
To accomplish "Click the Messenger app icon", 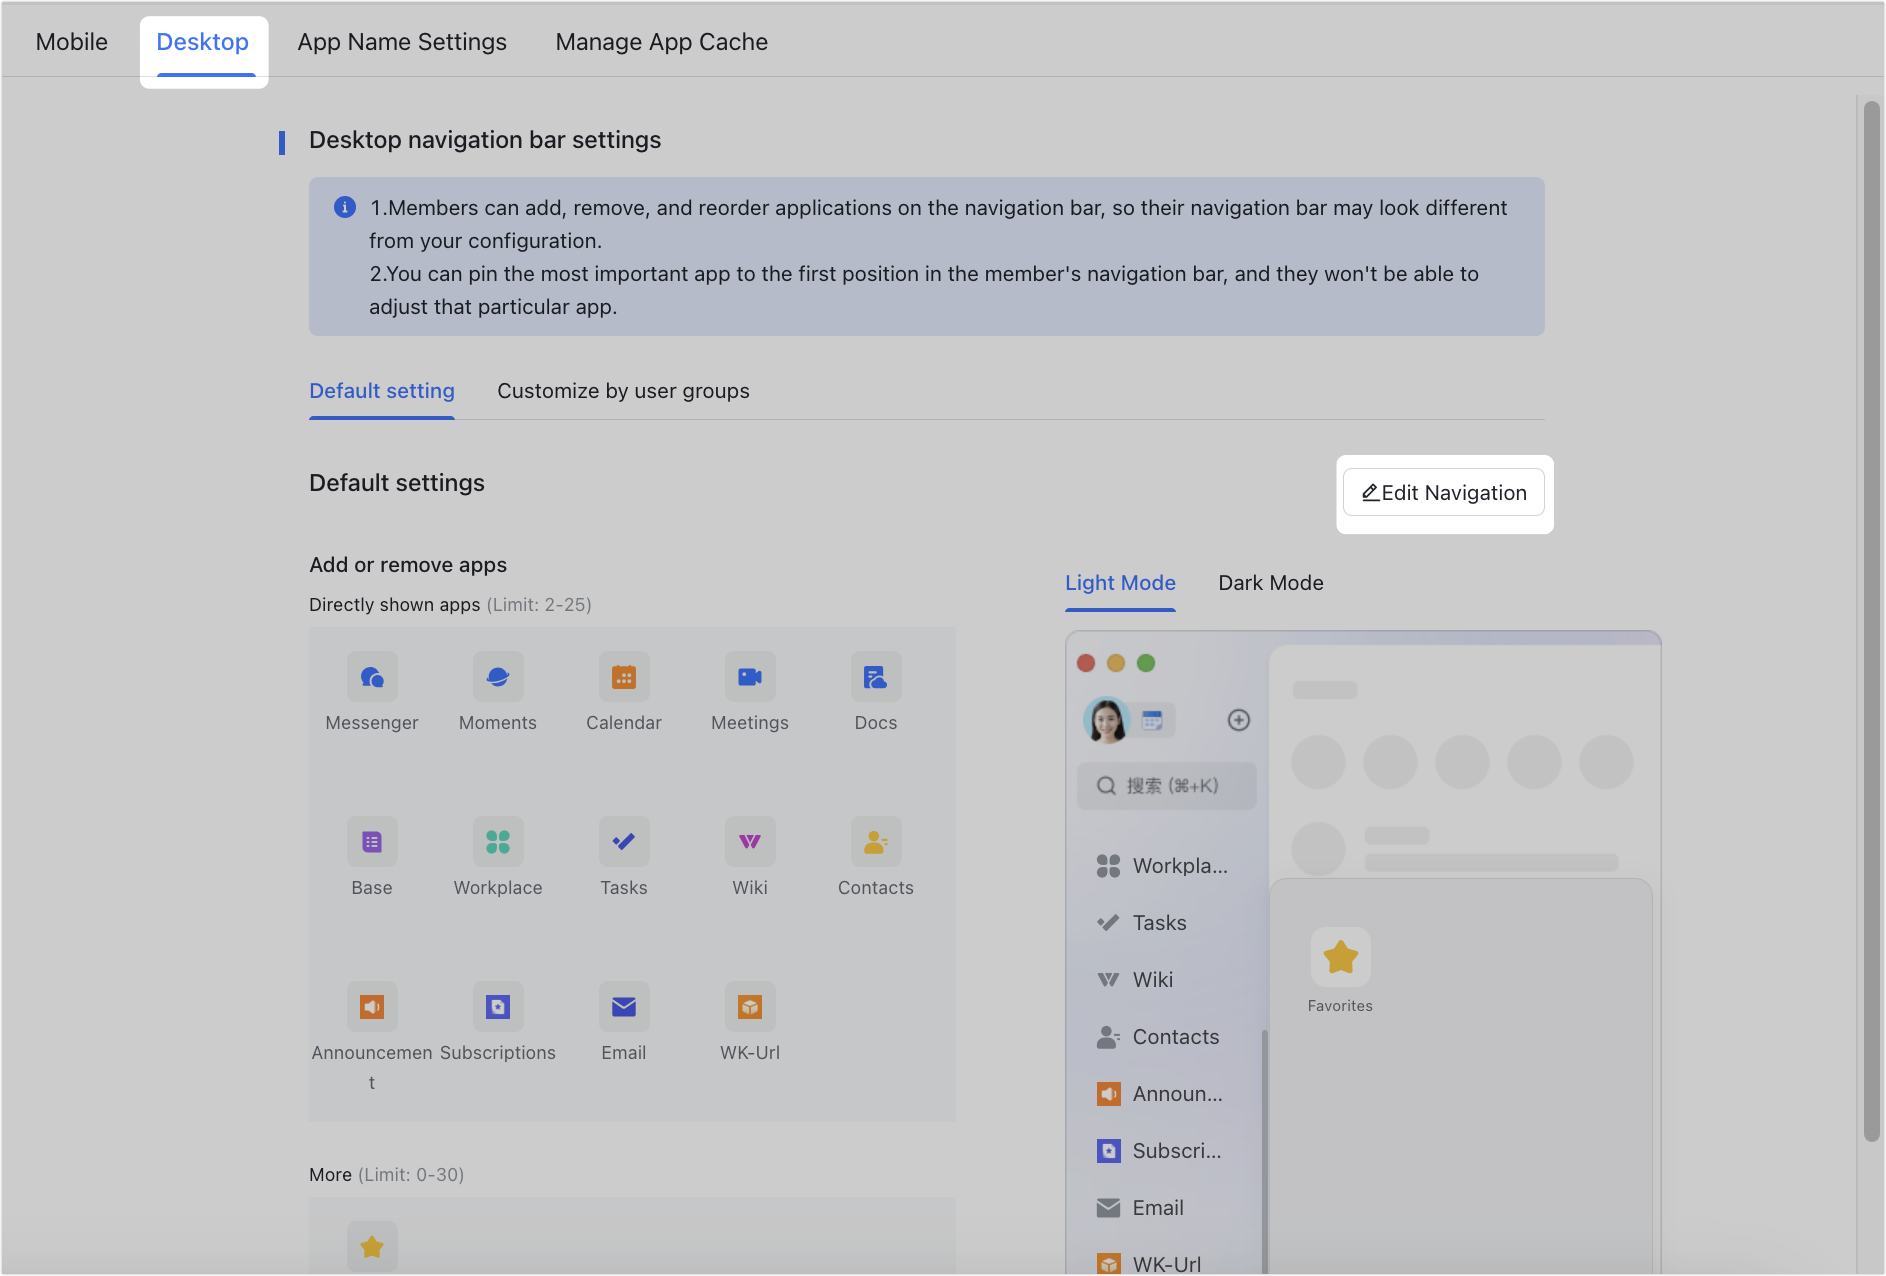I will [372, 677].
